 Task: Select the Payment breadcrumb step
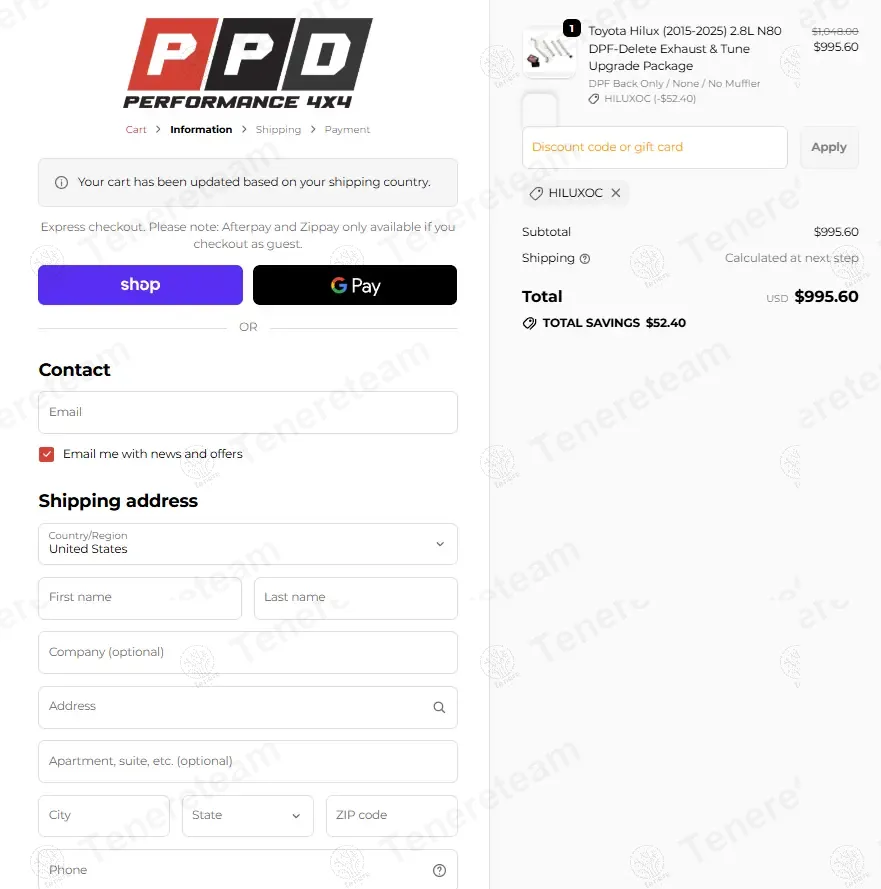click(x=347, y=130)
